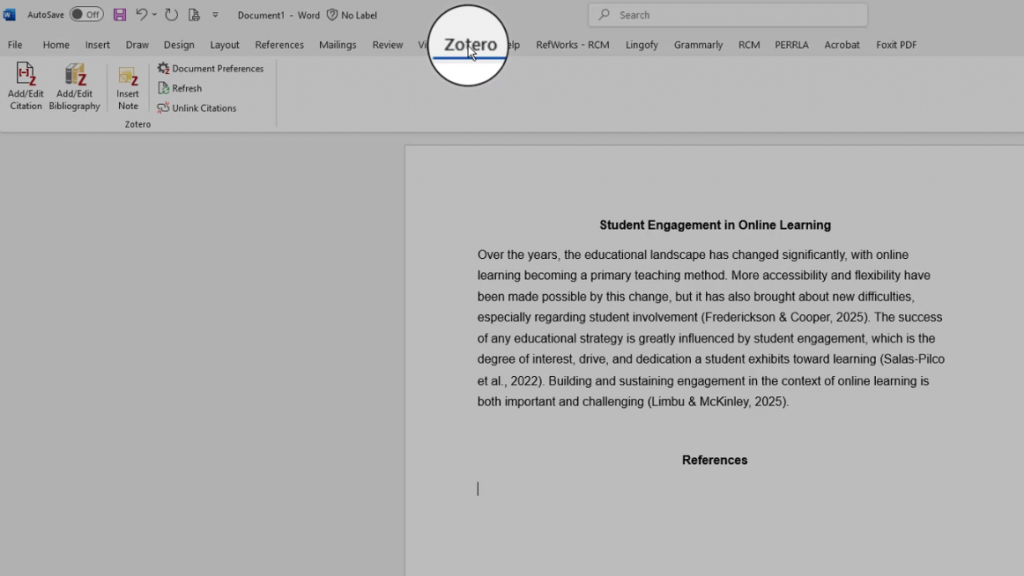
Task: Click the Undo arrow icon
Action: pos(142,15)
